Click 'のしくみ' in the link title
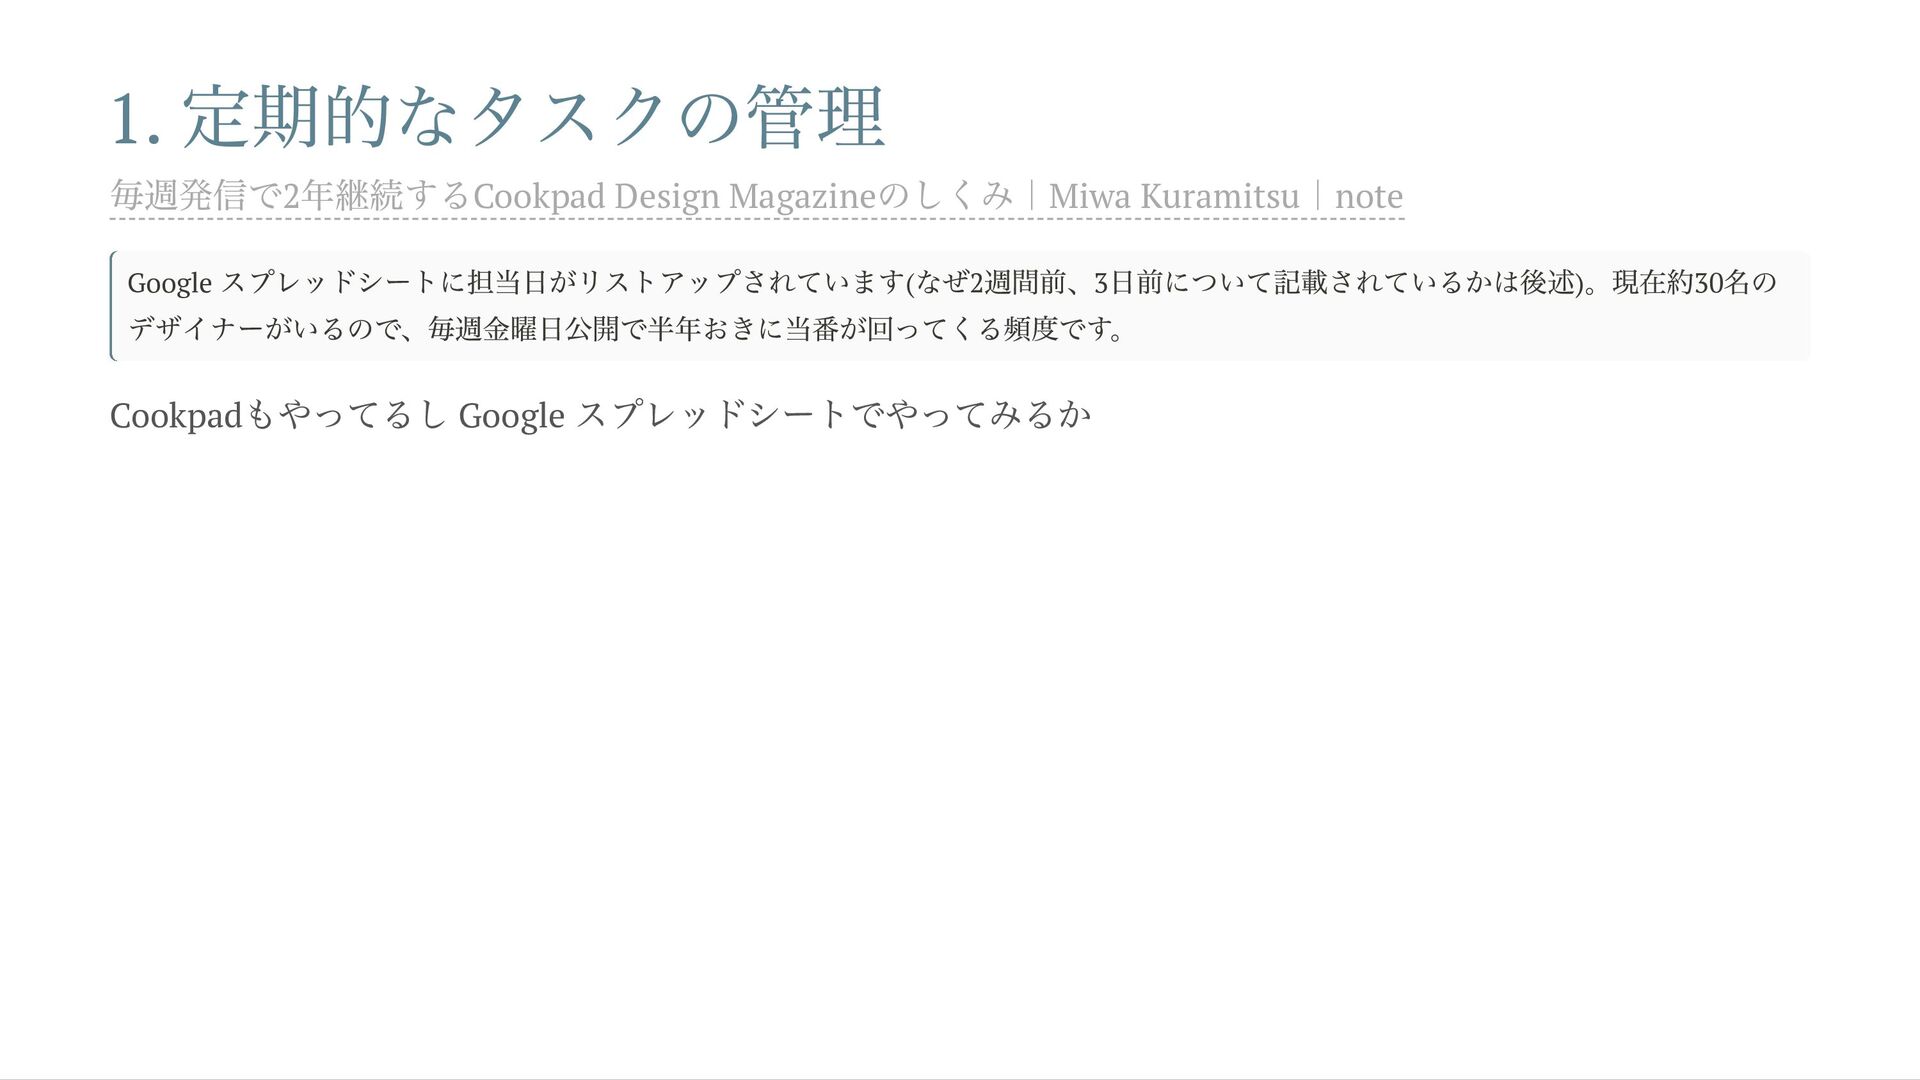Screen dimensions: 1920x1080 [945, 196]
